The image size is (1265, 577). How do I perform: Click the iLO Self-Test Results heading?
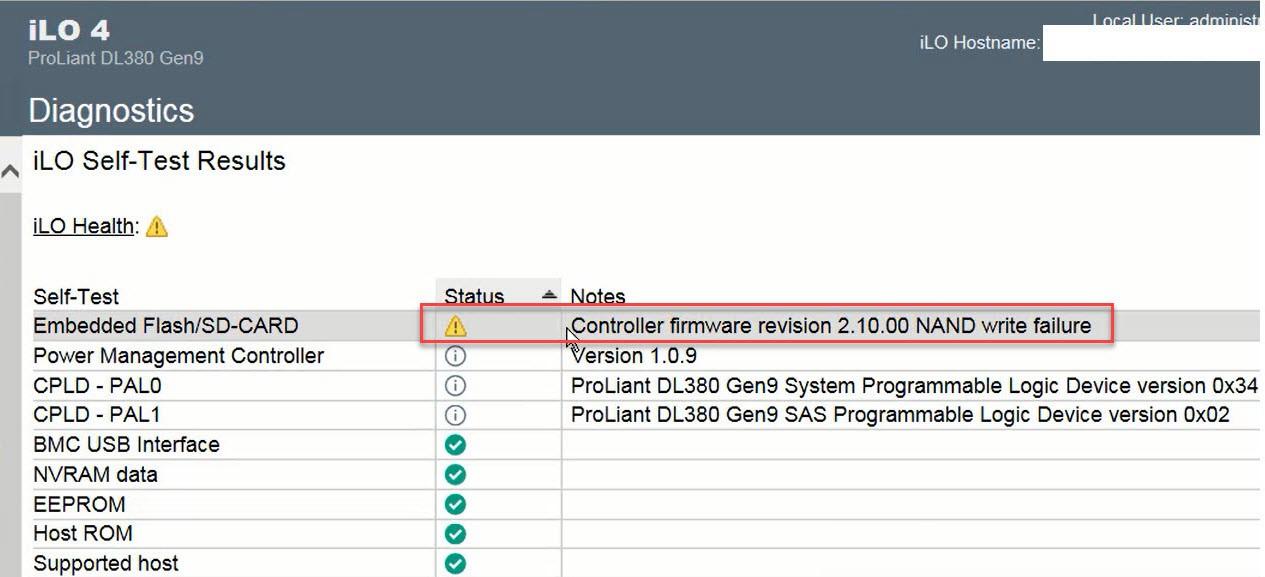(159, 161)
